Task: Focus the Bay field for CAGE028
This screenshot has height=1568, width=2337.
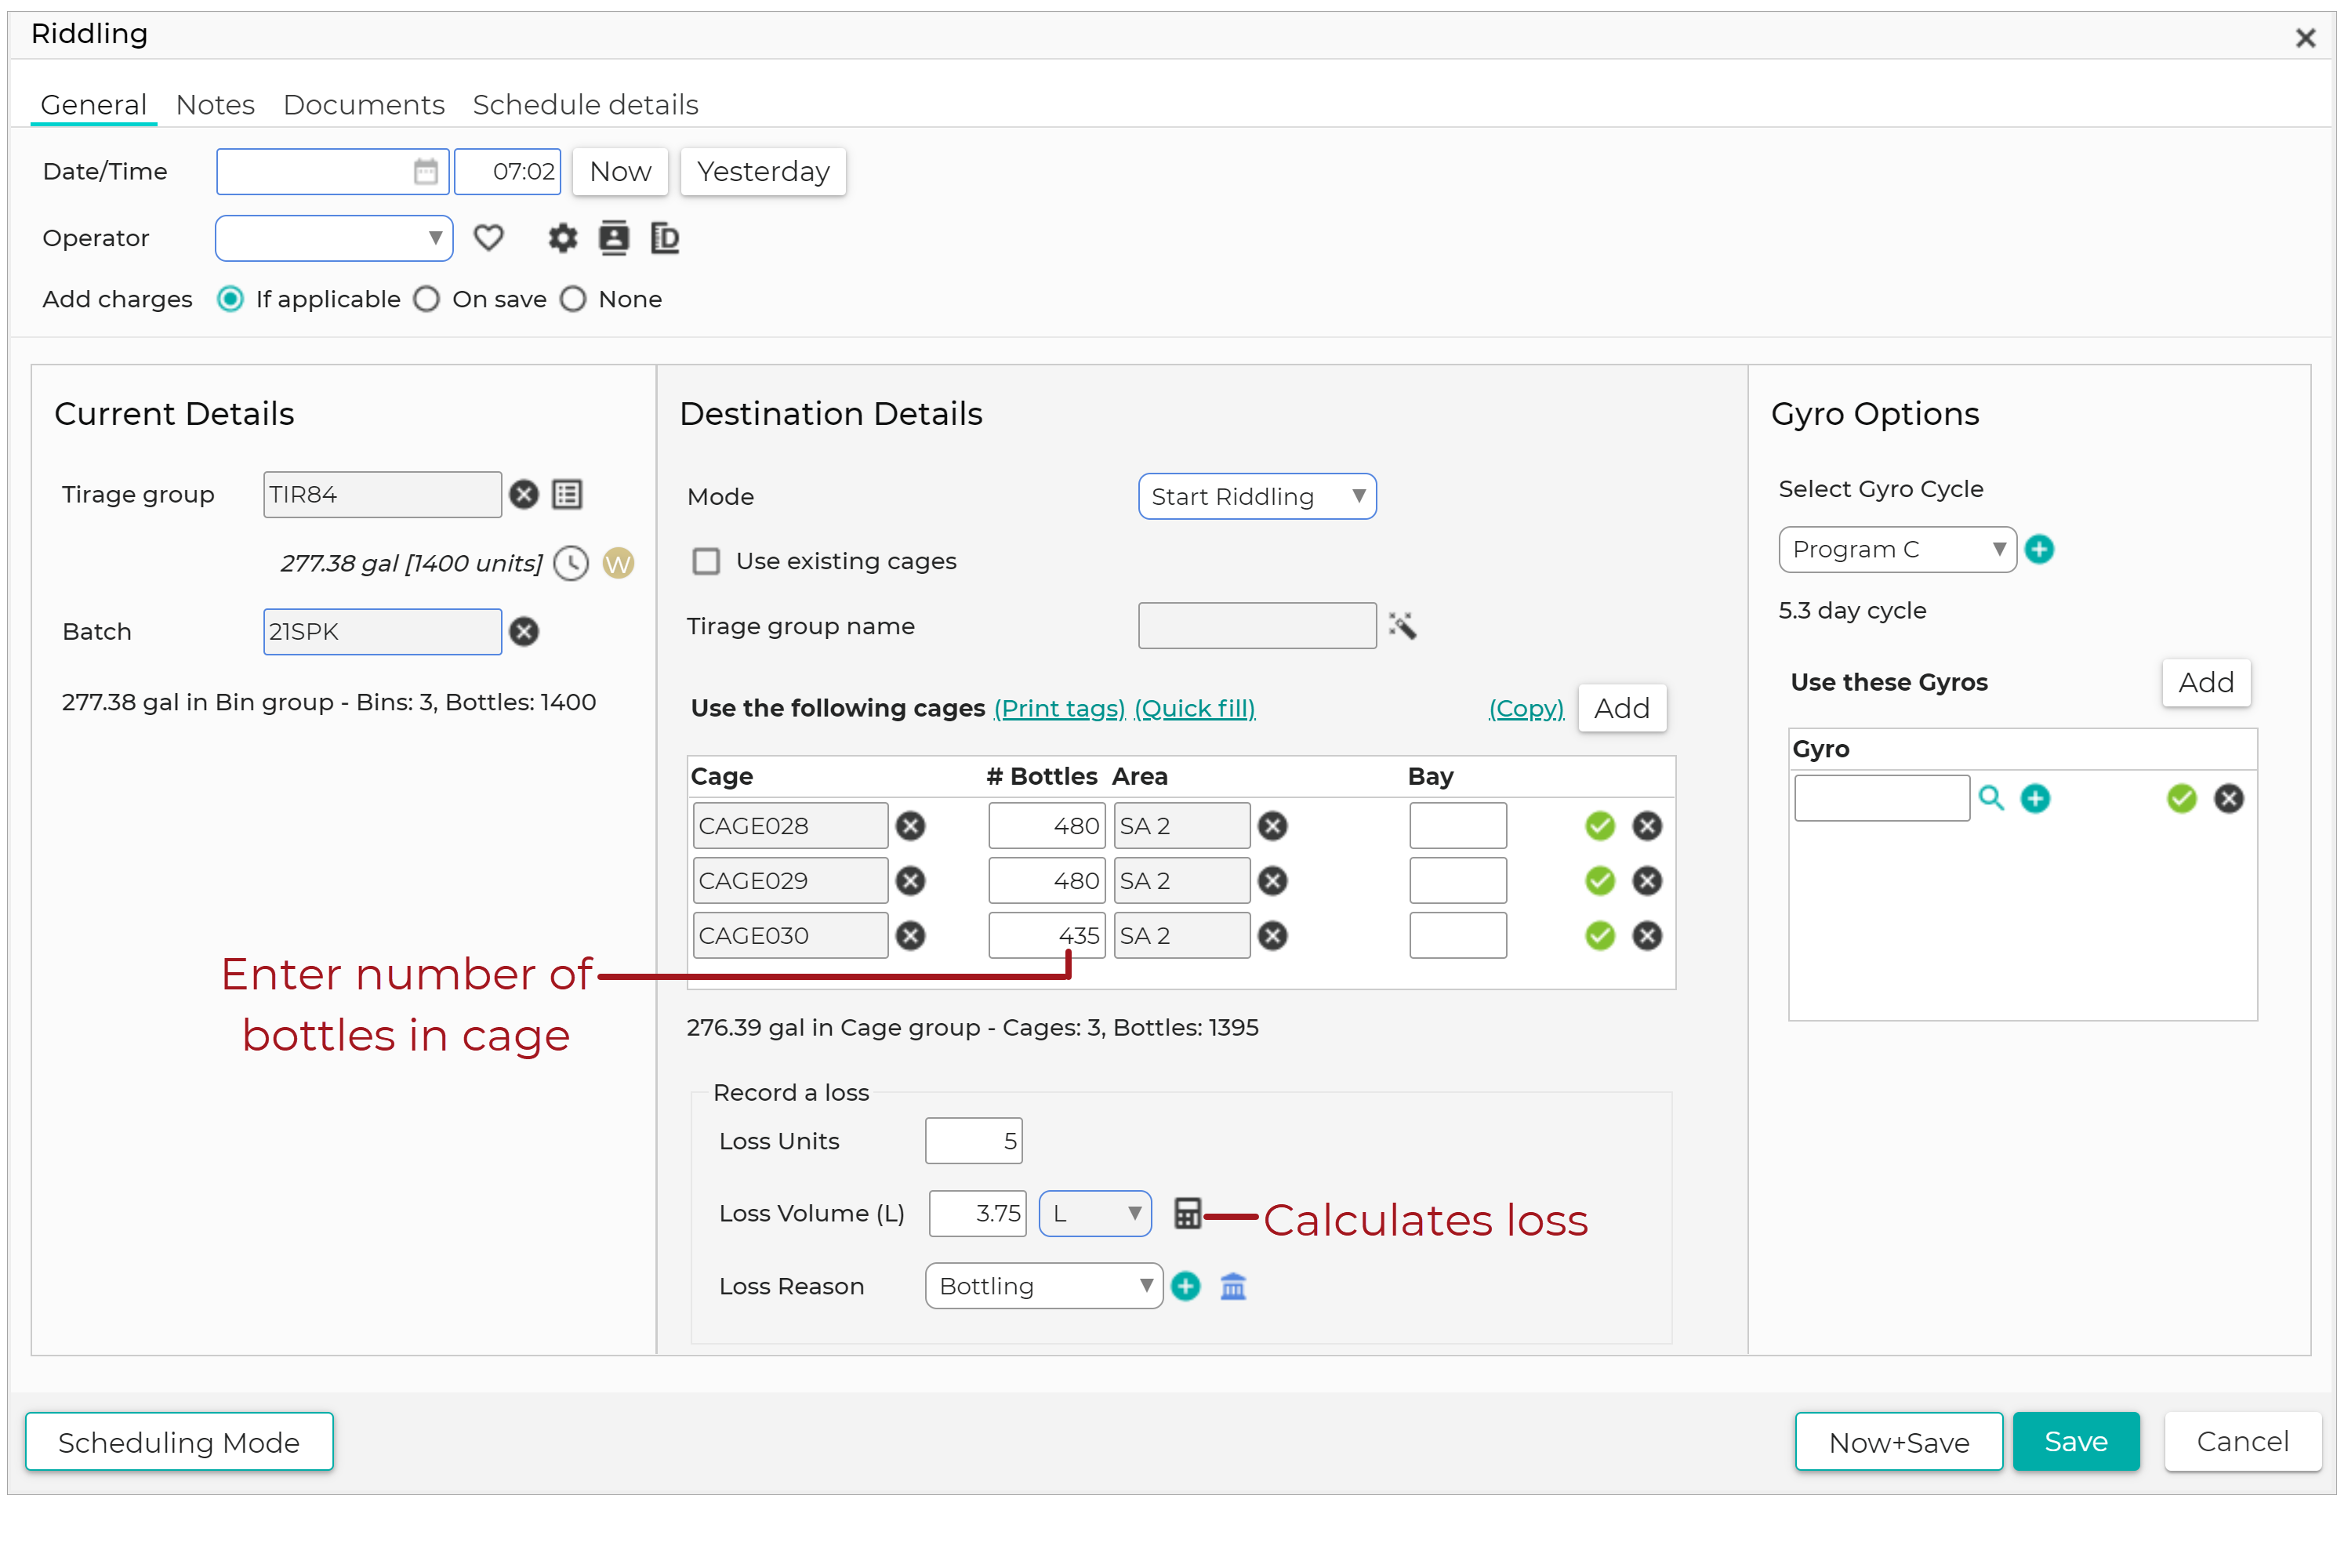Action: pos(1457,826)
